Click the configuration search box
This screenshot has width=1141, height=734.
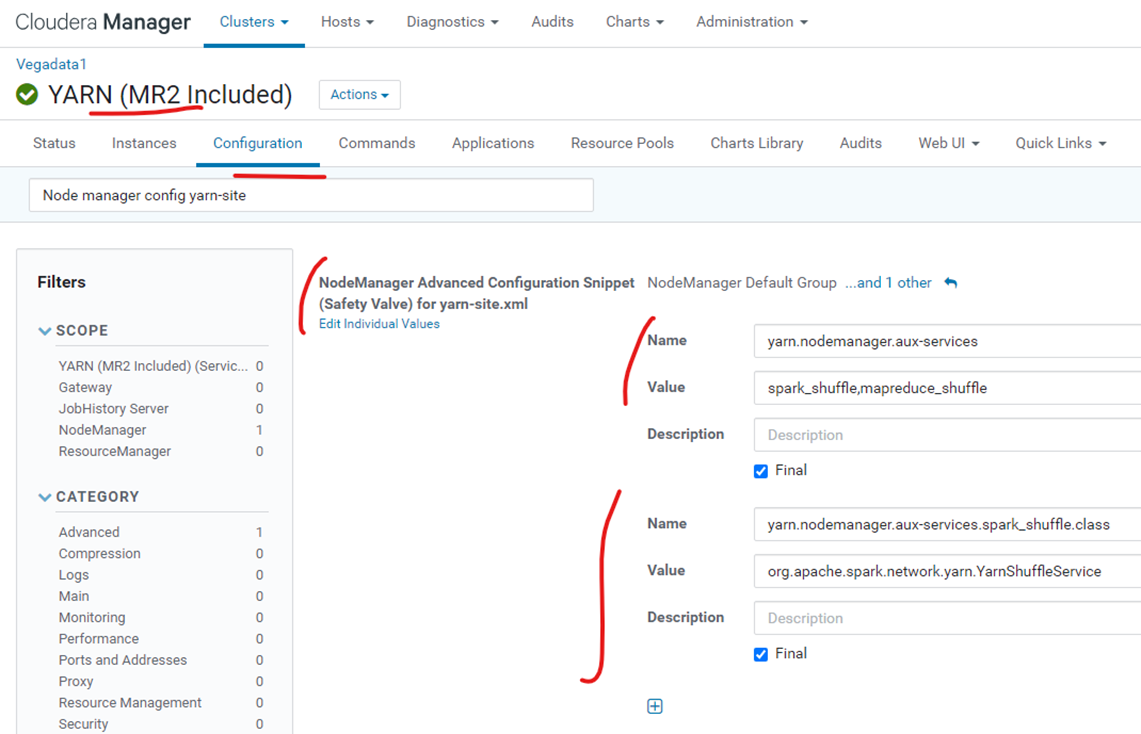(310, 194)
